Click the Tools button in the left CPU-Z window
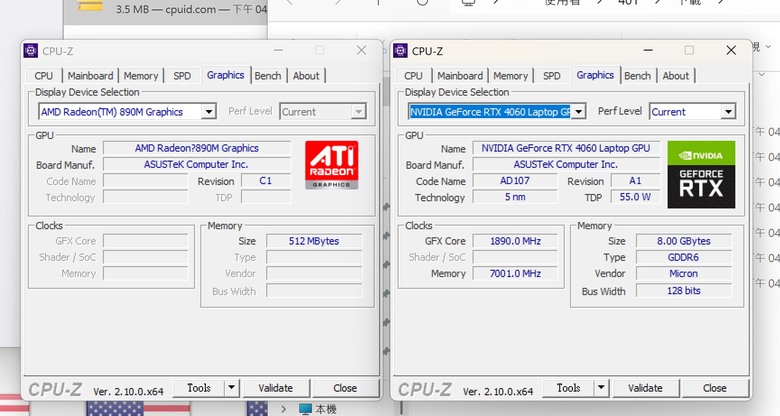Image resolution: width=780 pixels, height=416 pixels. [x=199, y=388]
